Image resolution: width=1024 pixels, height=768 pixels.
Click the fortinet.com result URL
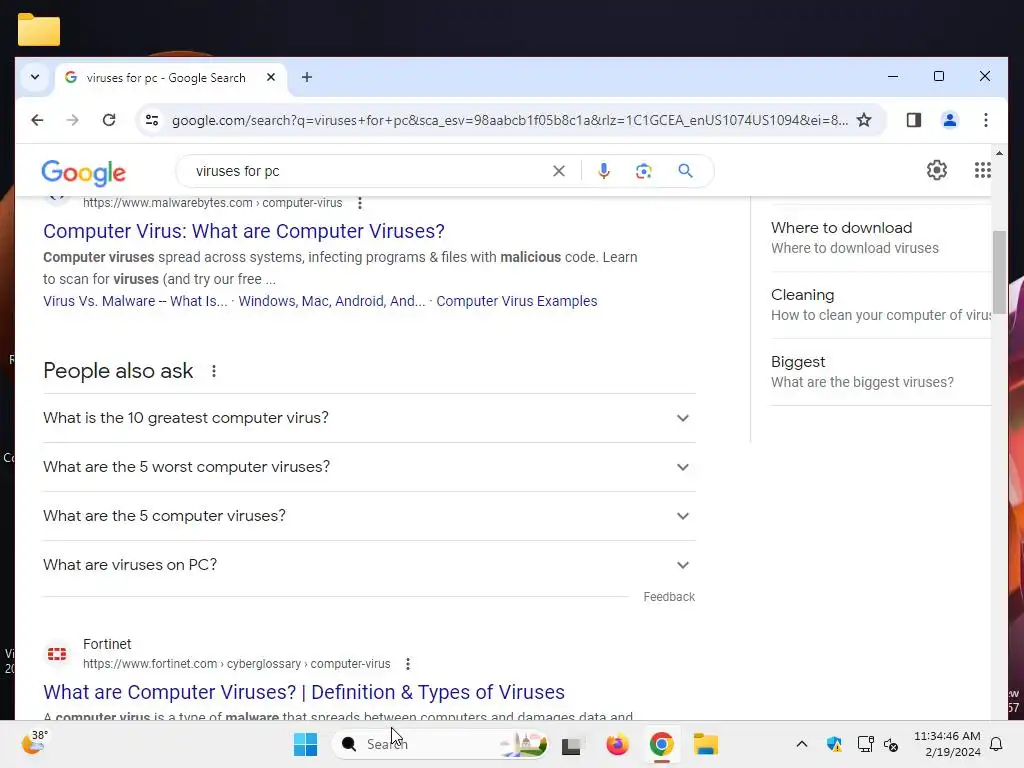236,664
